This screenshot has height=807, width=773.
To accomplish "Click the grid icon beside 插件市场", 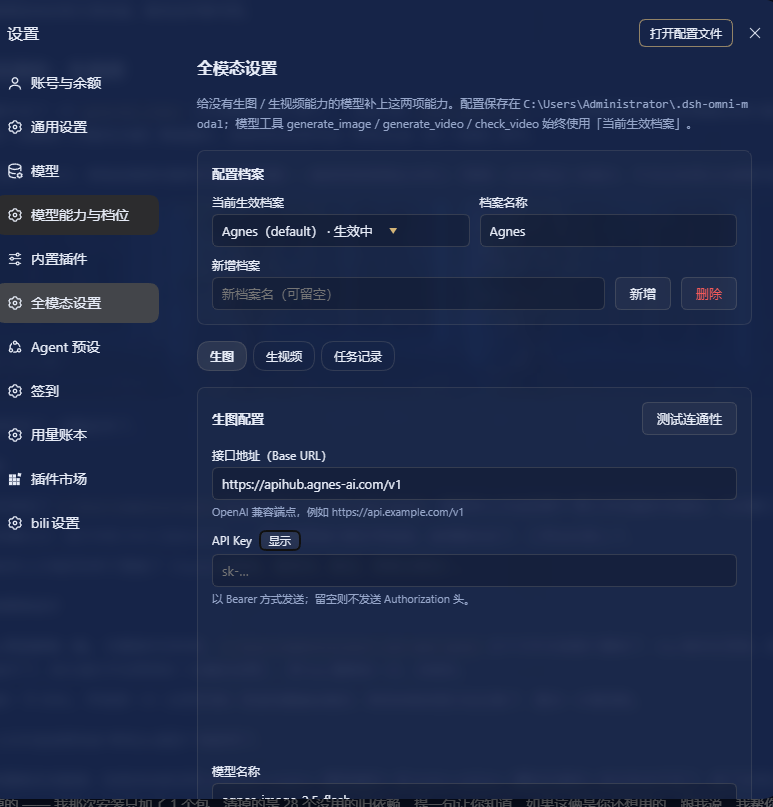I will [x=15, y=479].
